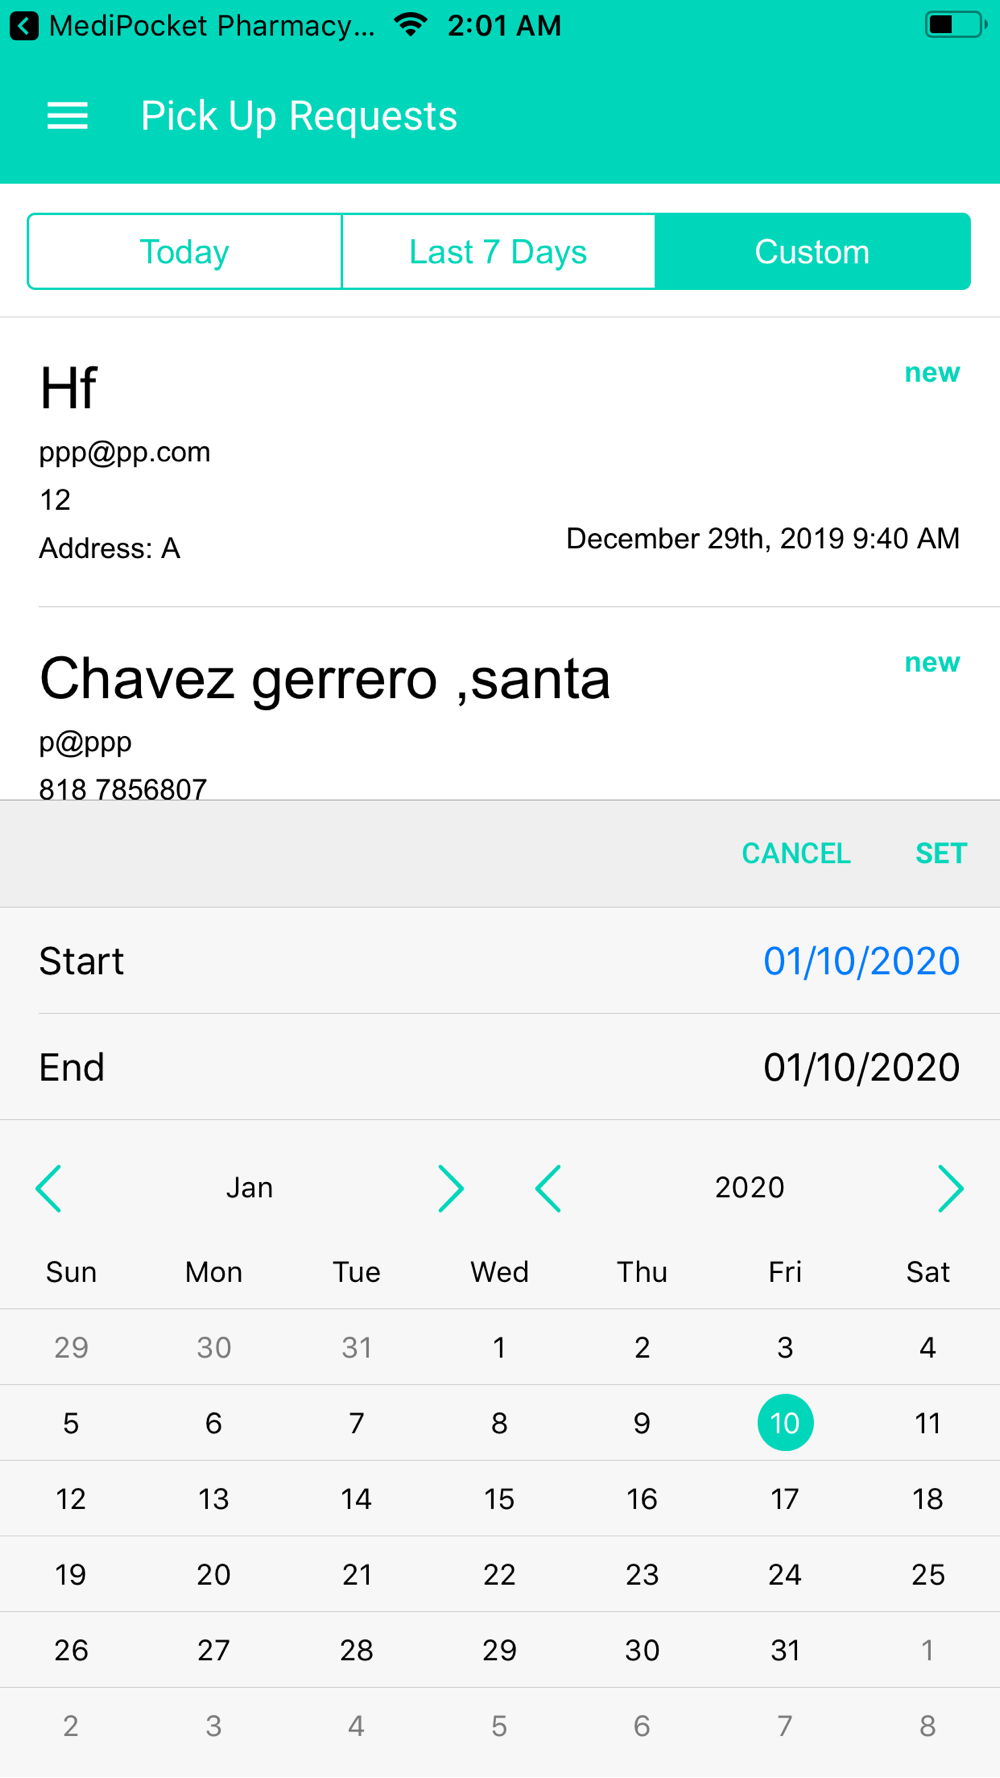The width and height of the screenshot is (1000, 1778).
Task: Choose the highlighted day 10
Action: pyautogui.click(x=785, y=1422)
